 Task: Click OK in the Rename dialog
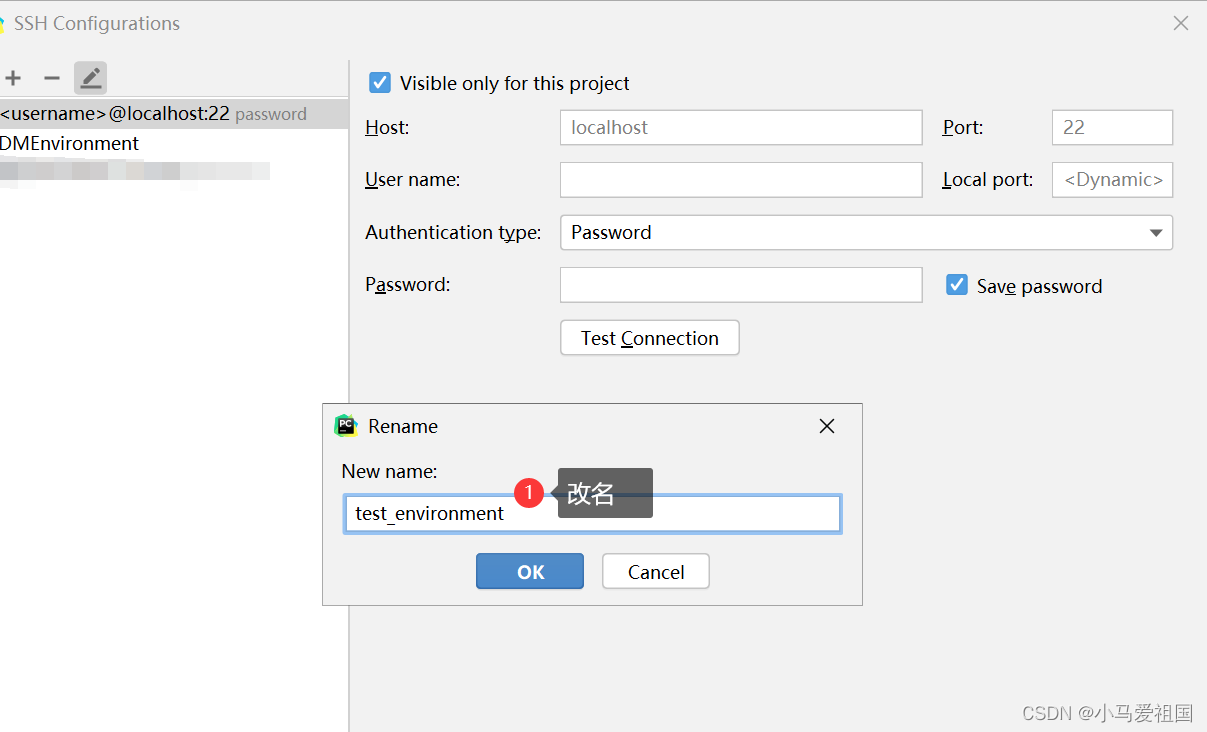pyautogui.click(x=530, y=571)
